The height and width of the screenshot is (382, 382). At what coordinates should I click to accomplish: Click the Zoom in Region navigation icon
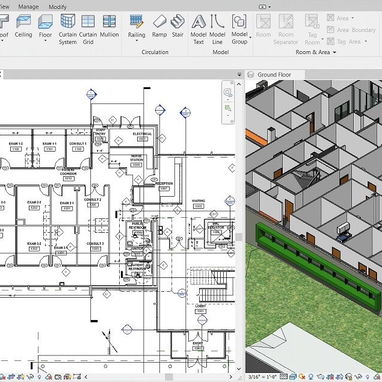(228, 108)
